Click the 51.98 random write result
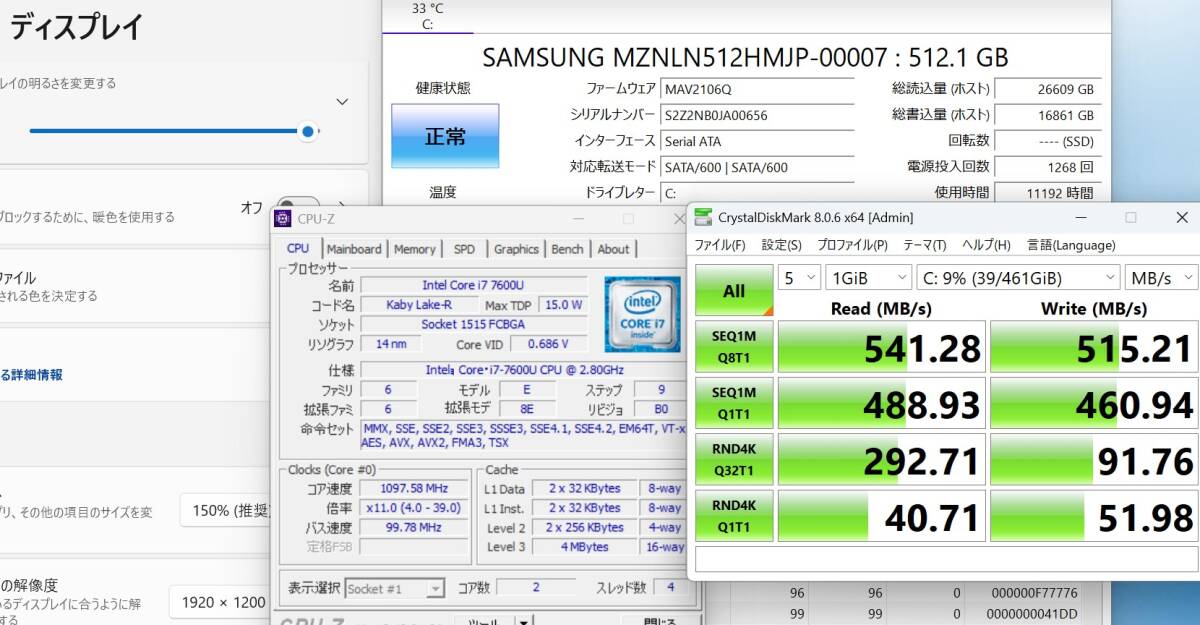 click(x=1093, y=515)
